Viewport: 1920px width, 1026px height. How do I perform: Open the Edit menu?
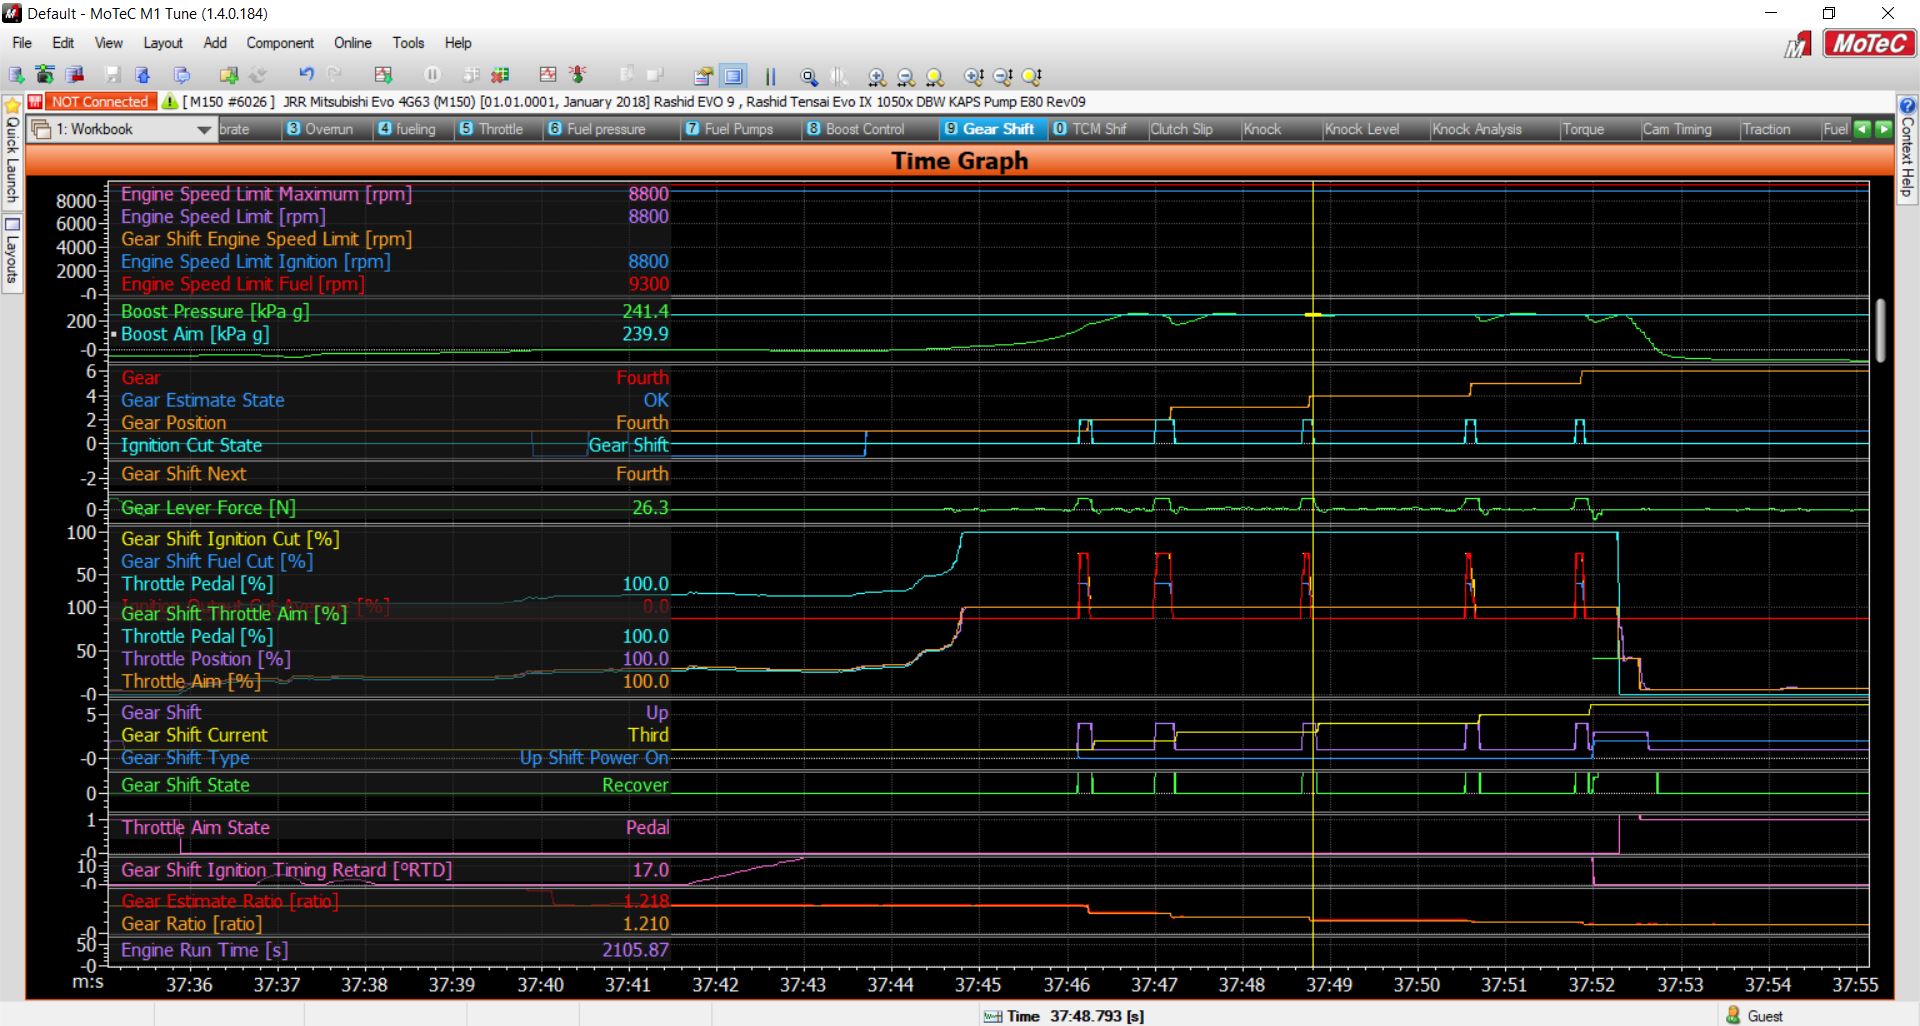(x=63, y=43)
